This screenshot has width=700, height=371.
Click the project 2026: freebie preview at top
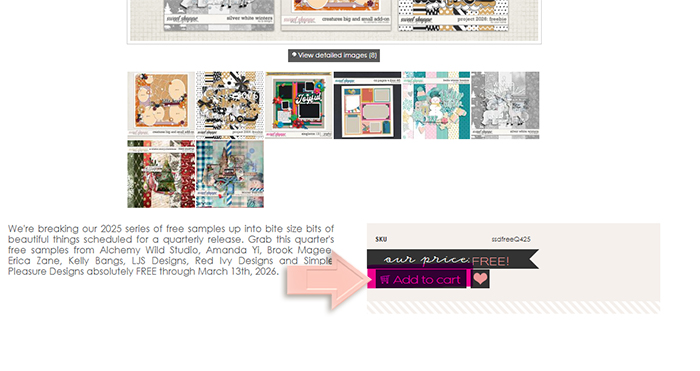453,16
